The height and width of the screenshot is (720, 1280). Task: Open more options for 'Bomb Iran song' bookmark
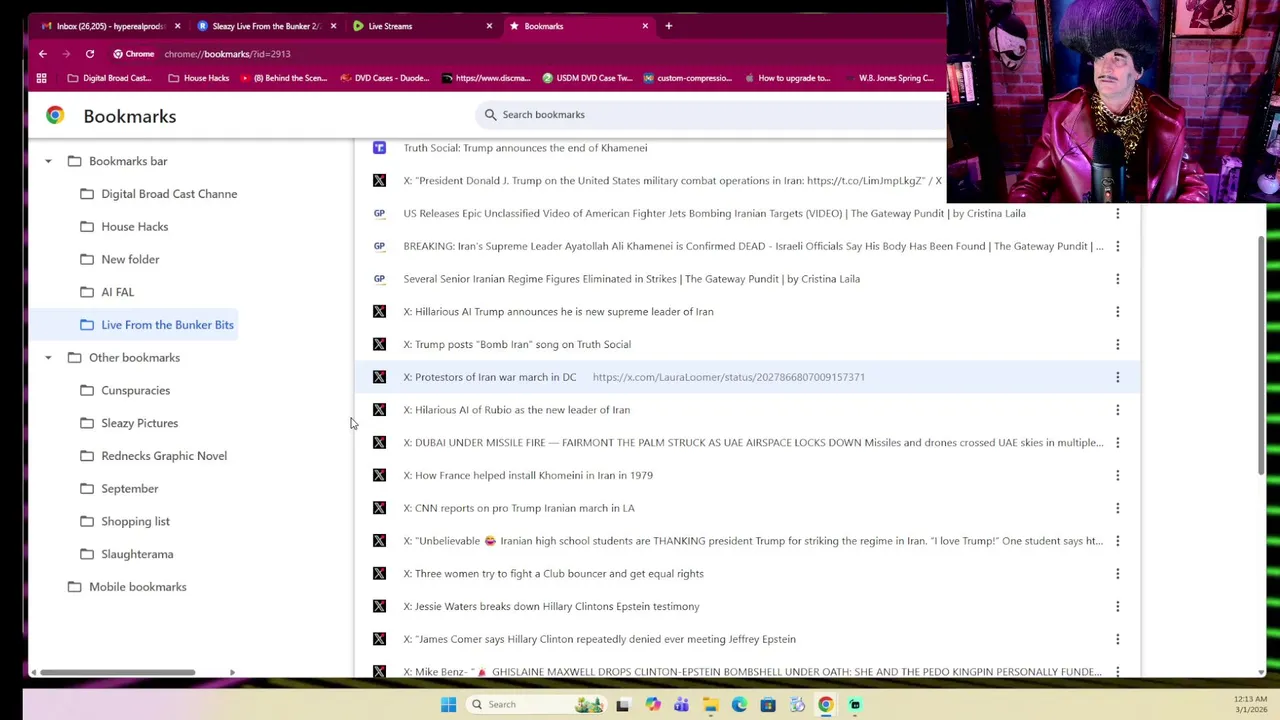click(x=1117, y=344)
